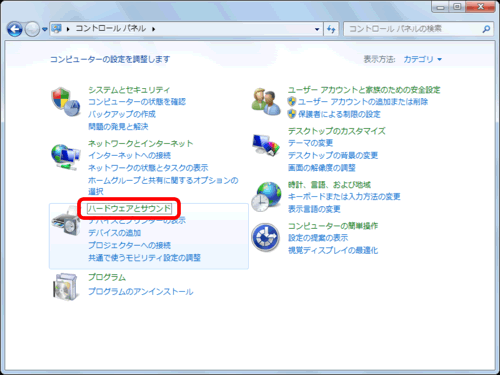
Task: Open デバイスの追加 link
Action: [x=114, y=233]
